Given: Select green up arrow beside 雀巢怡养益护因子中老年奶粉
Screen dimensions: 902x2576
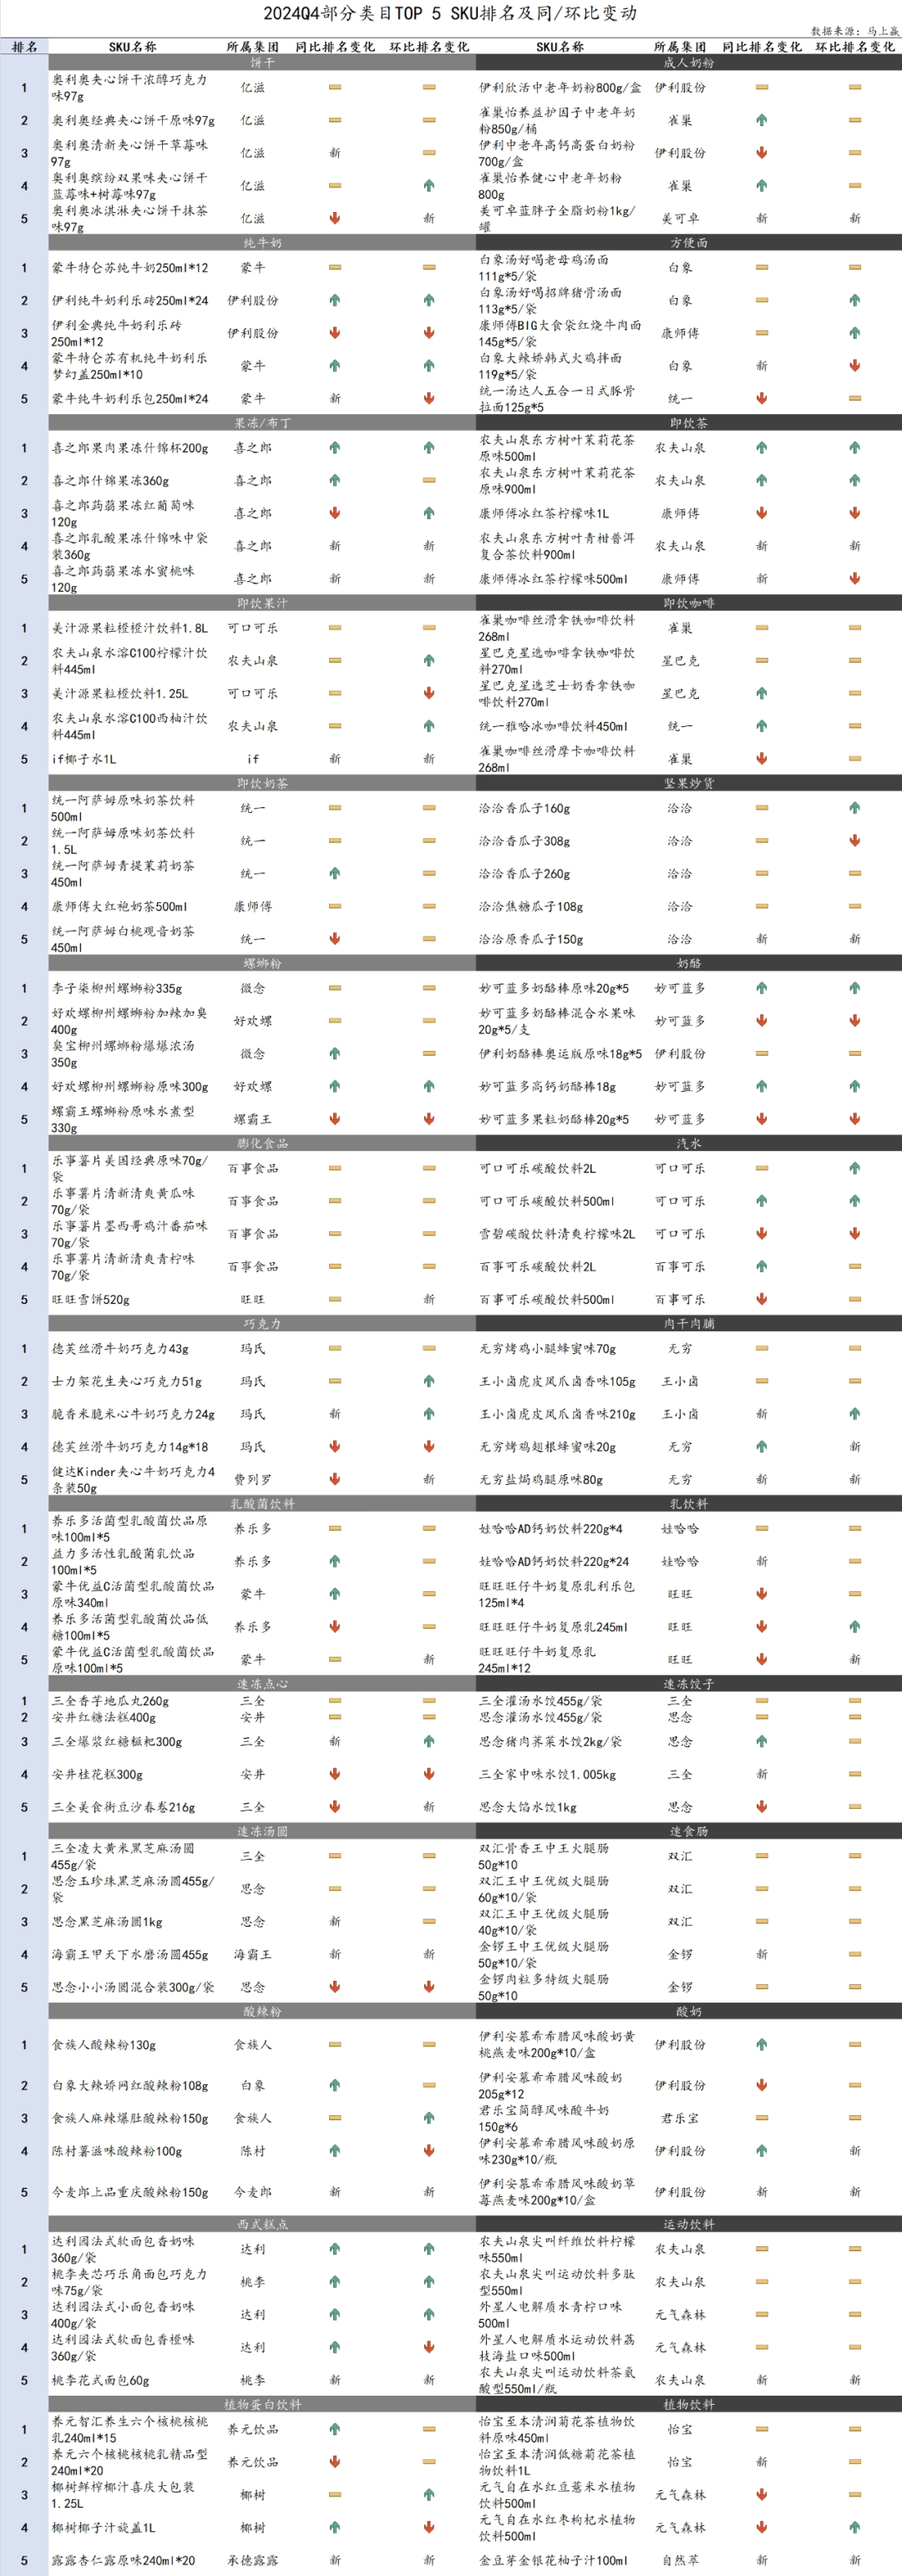Looking at the screenshot, I should coord(761,120).
